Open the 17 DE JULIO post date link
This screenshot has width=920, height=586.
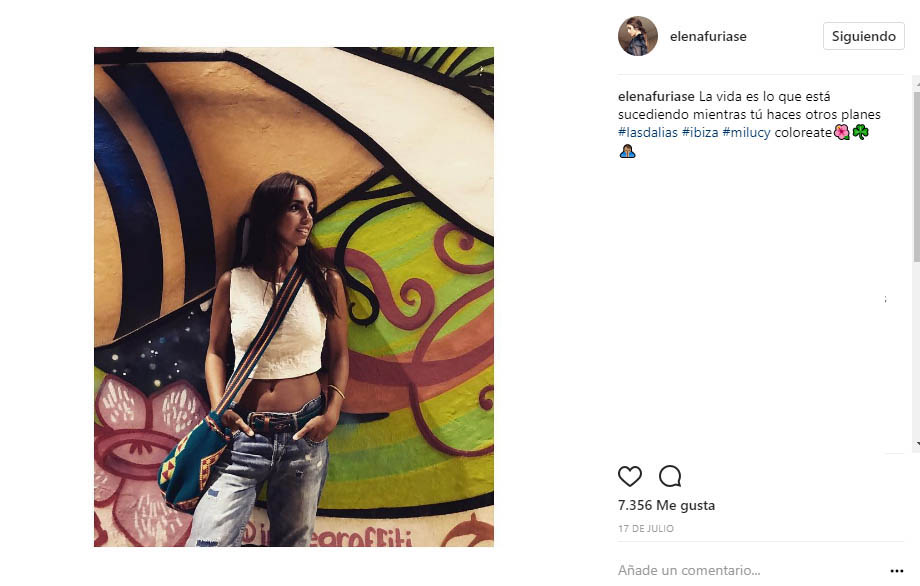(646, 529)
